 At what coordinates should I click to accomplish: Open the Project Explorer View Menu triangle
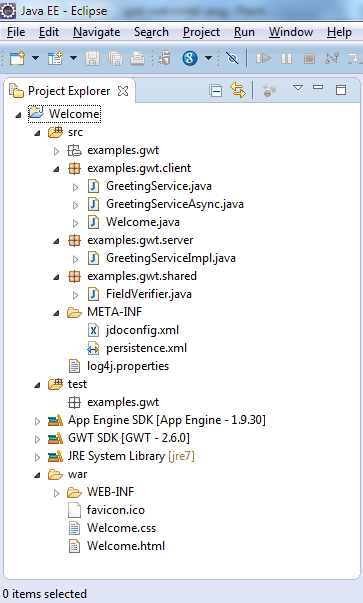tap(298, 88)
